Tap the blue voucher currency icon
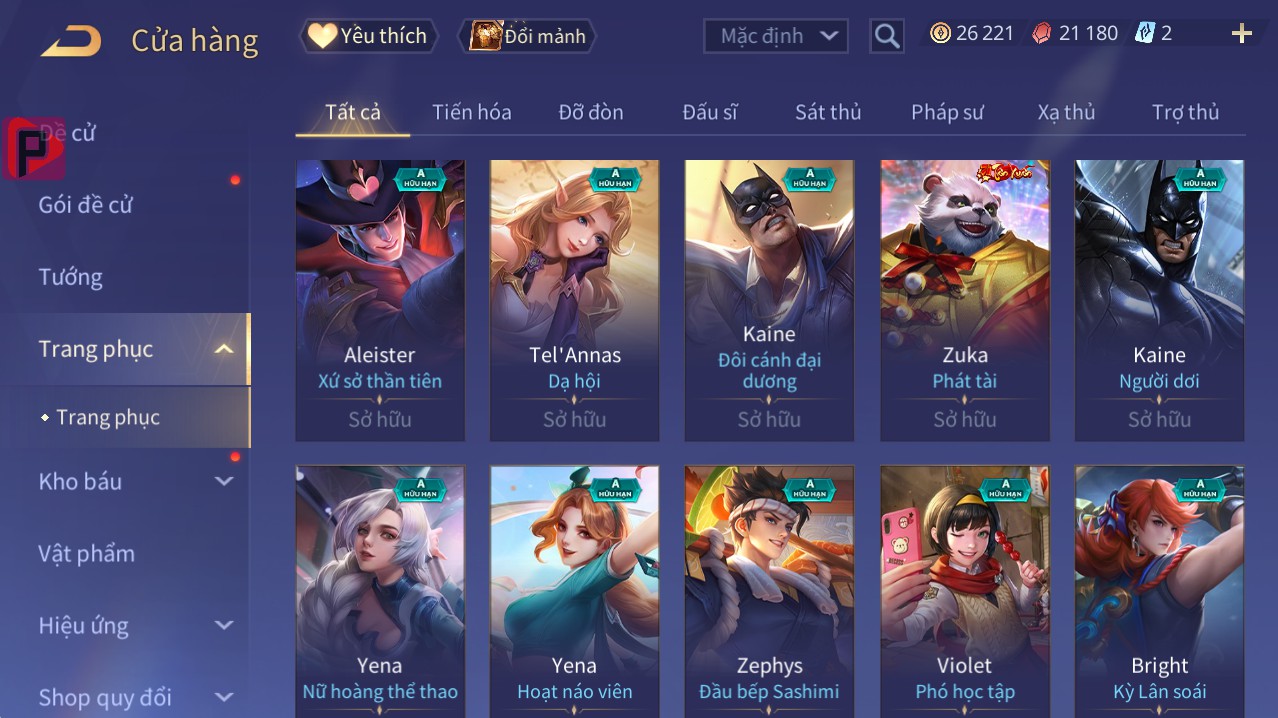 (x=1145, y=33)
